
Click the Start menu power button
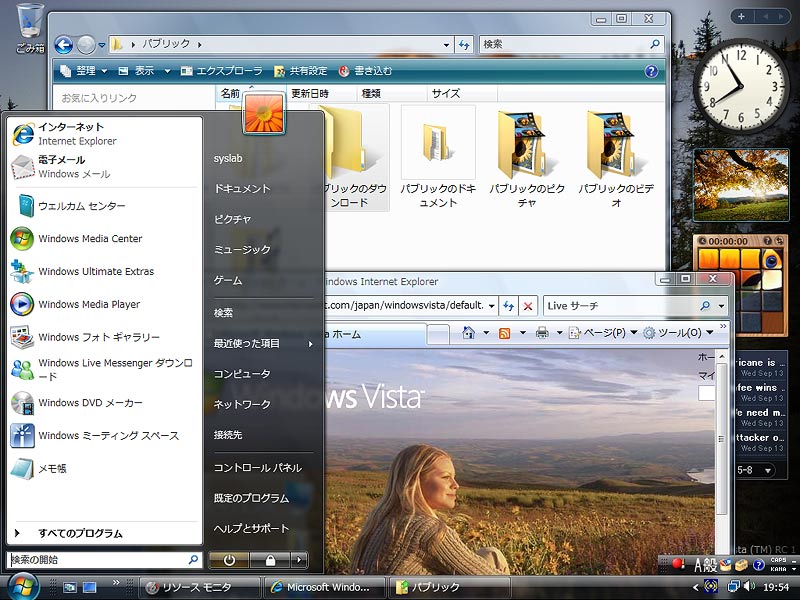click(229, 560)
